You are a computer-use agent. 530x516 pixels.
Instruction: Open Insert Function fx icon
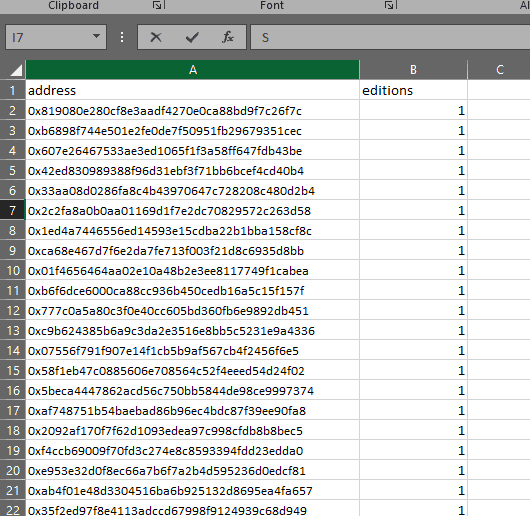tap(228, 37)
